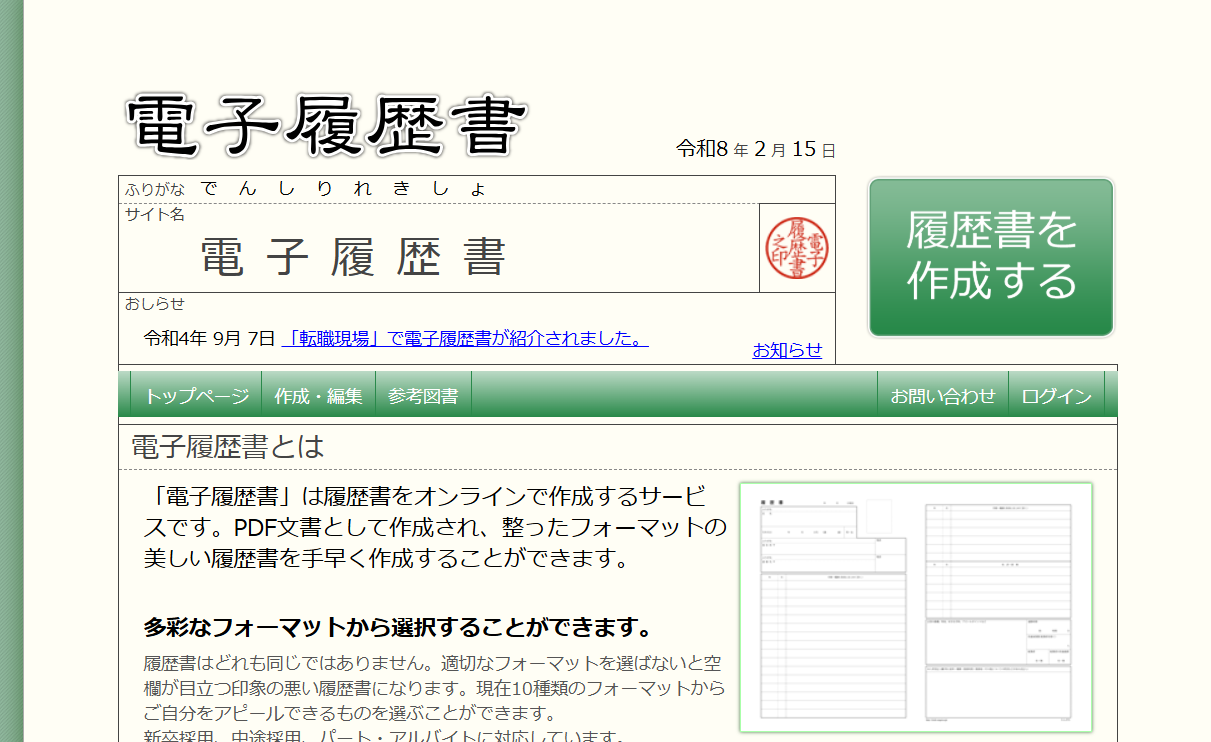Image resolution: width=1211 pixels, height=742 pixels.
Task: Click the 電子履歴書 calligraphy logo at top
Action: (x=326, y=127)
